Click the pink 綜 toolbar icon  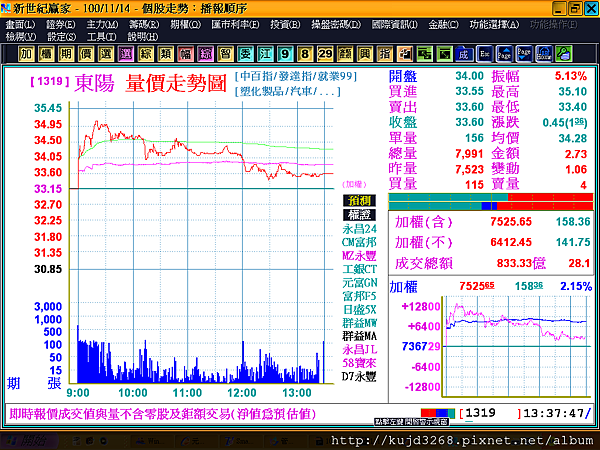click(x=205, y=54)
